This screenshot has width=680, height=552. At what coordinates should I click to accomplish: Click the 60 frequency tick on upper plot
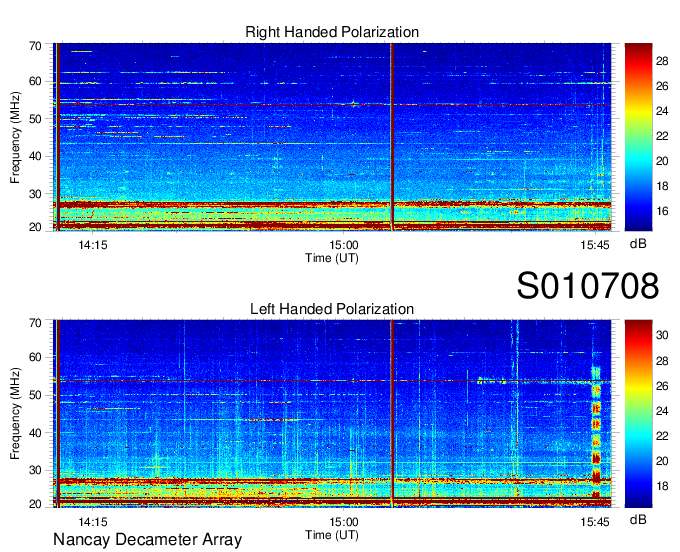pos(36,81)
